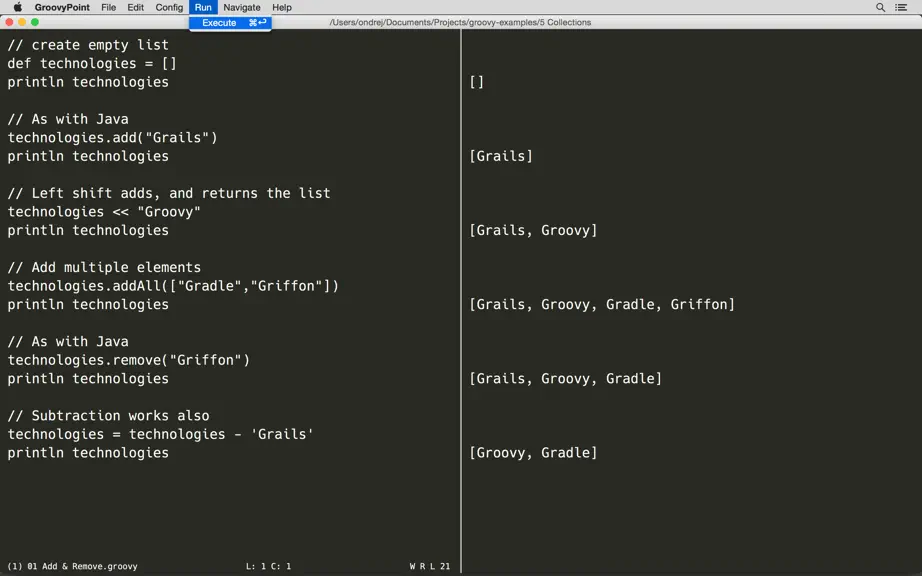Viewport: 922px width, 576px height.
Task: Open the Edit menu
Action: 135,7
